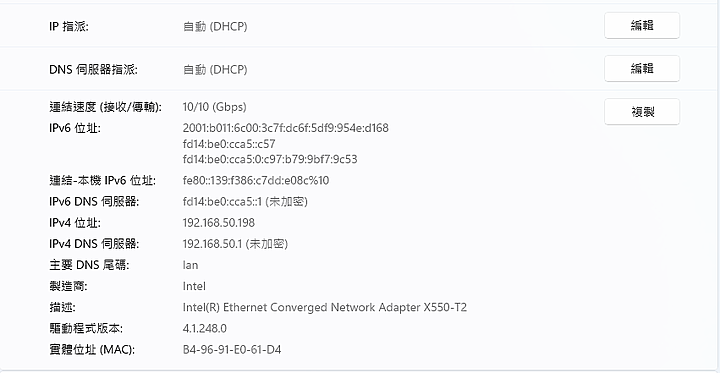
Task: Click 自動 (DHCP) value beside DNS 伺服器指派
Action: tap(215, 70)
